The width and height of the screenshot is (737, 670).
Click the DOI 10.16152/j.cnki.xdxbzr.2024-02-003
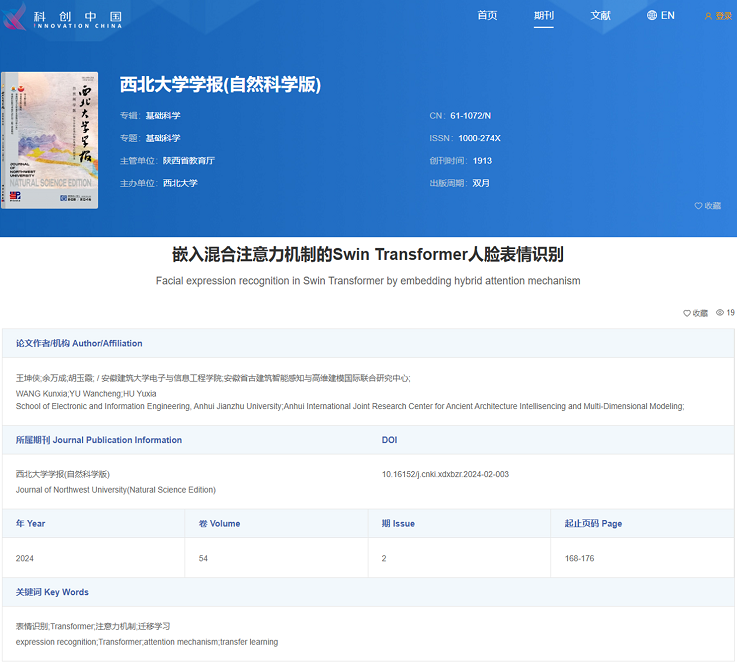445,474
